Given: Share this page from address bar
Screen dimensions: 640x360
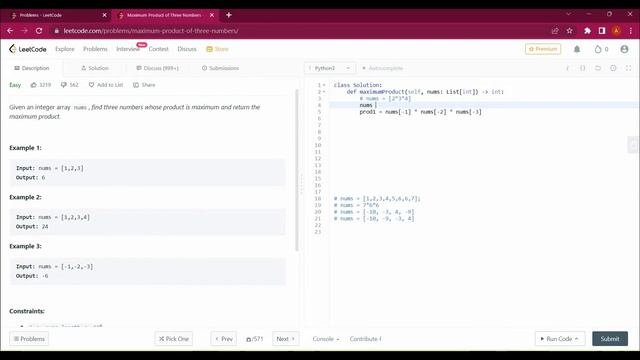Looking at the screenshot, I should click(555, 31).
